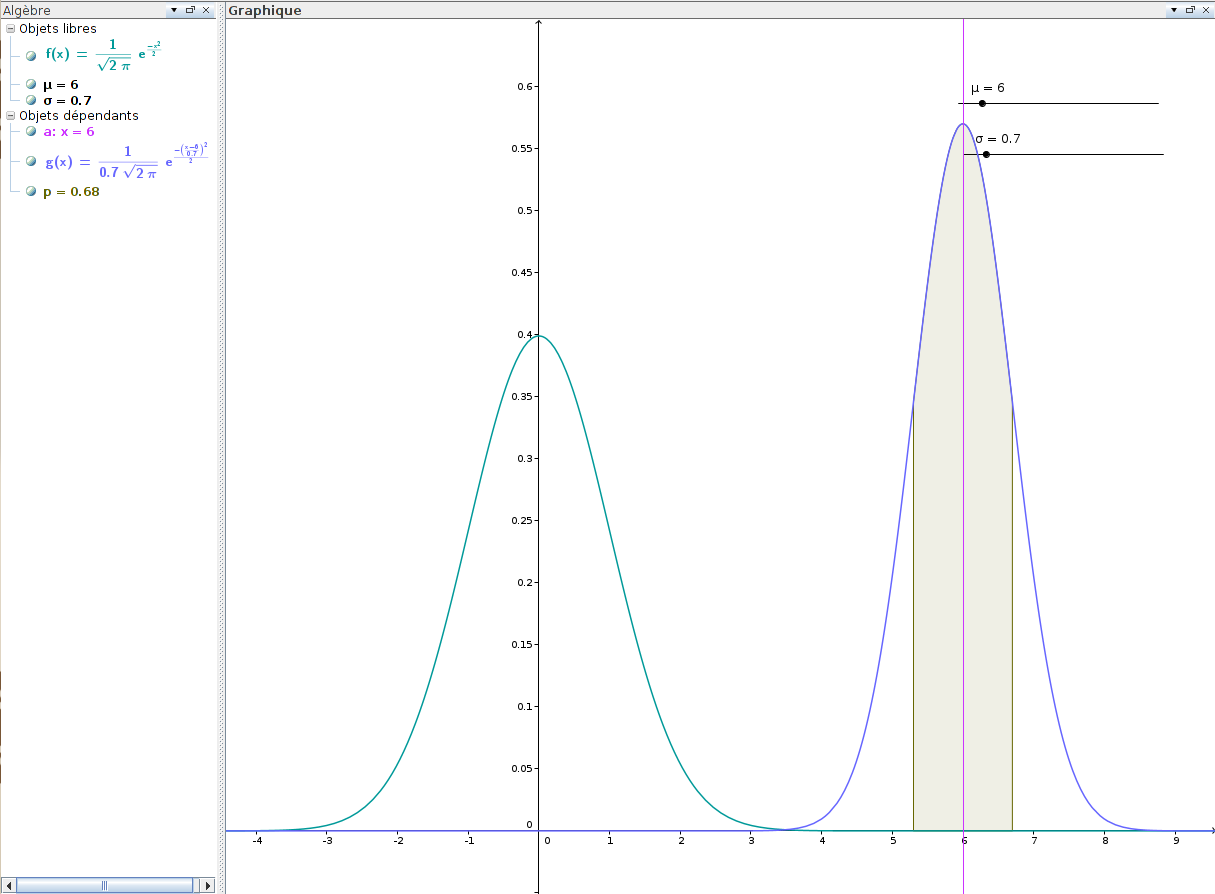Select the μ = 6 entry
Viewport: 1215px width, 894px height.
point(60,85)
